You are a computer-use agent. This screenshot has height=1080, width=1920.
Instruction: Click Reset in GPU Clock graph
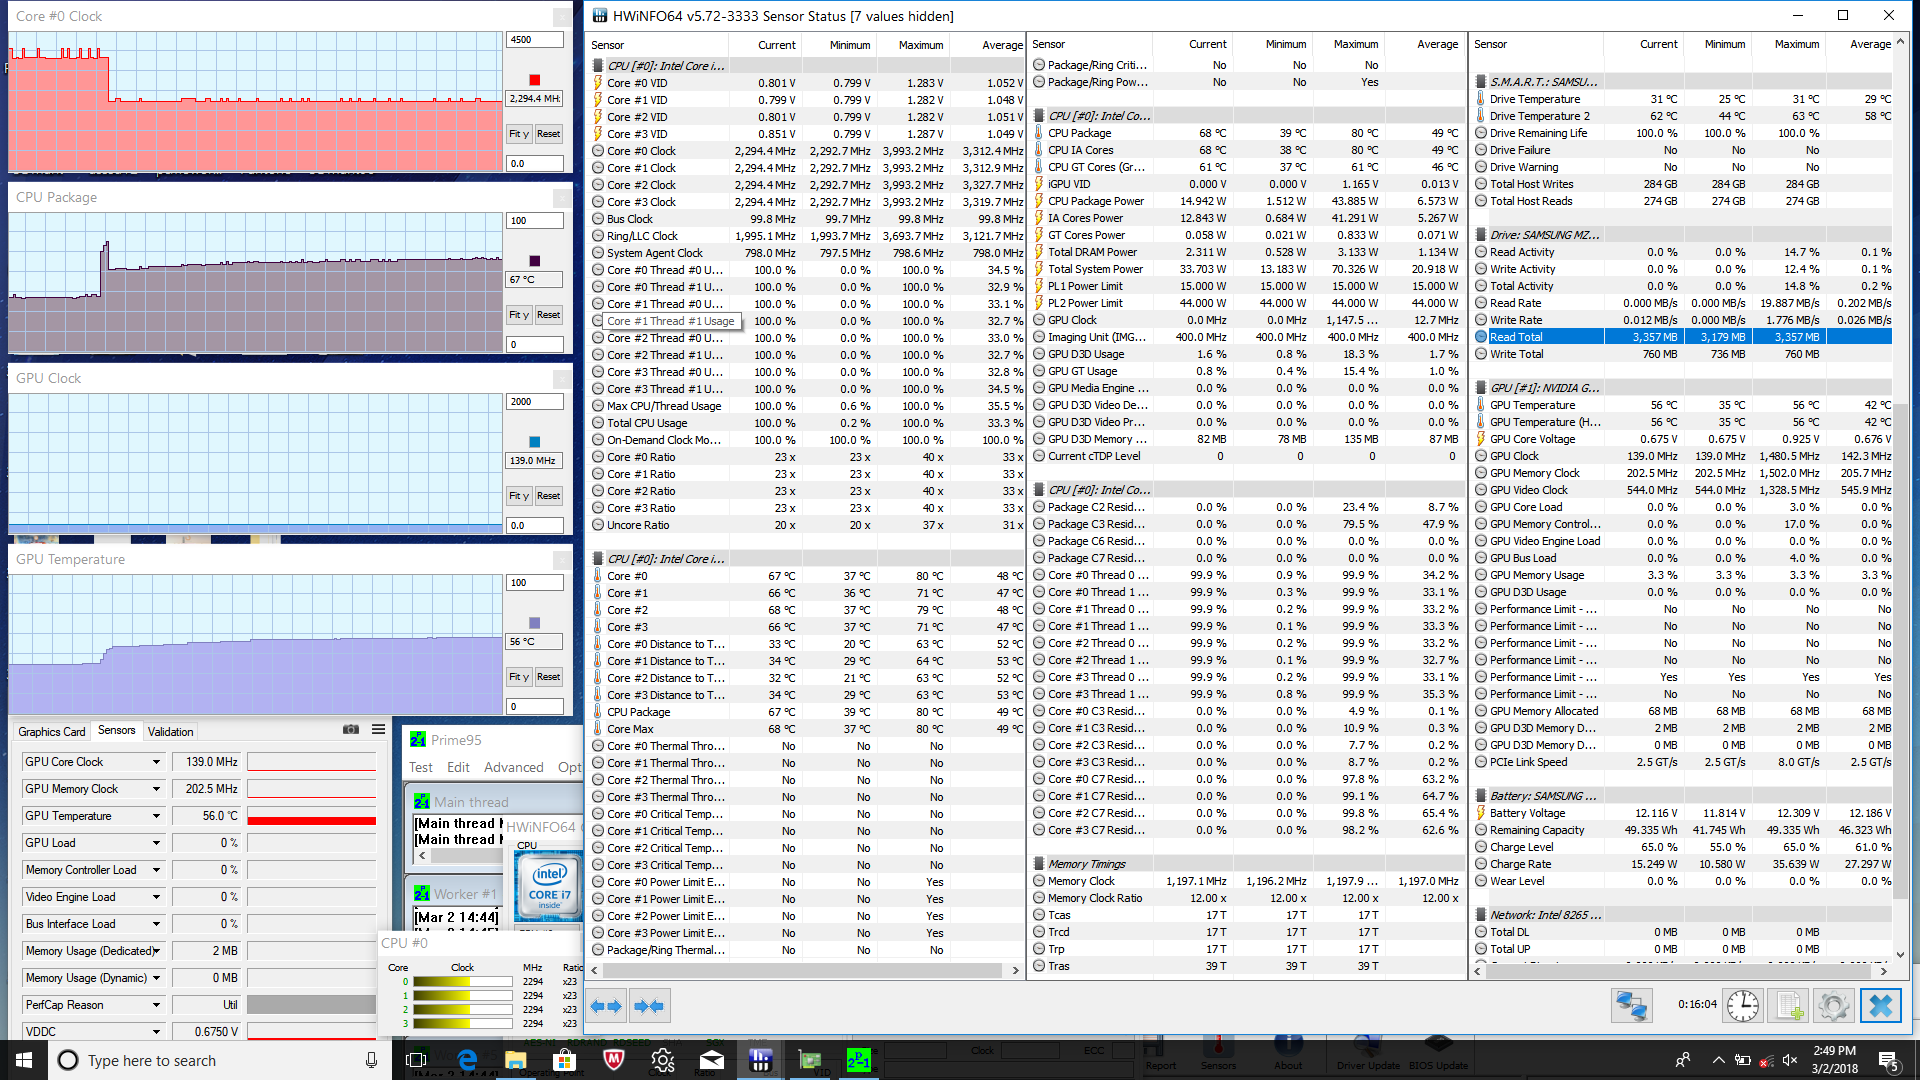[548, 495]
